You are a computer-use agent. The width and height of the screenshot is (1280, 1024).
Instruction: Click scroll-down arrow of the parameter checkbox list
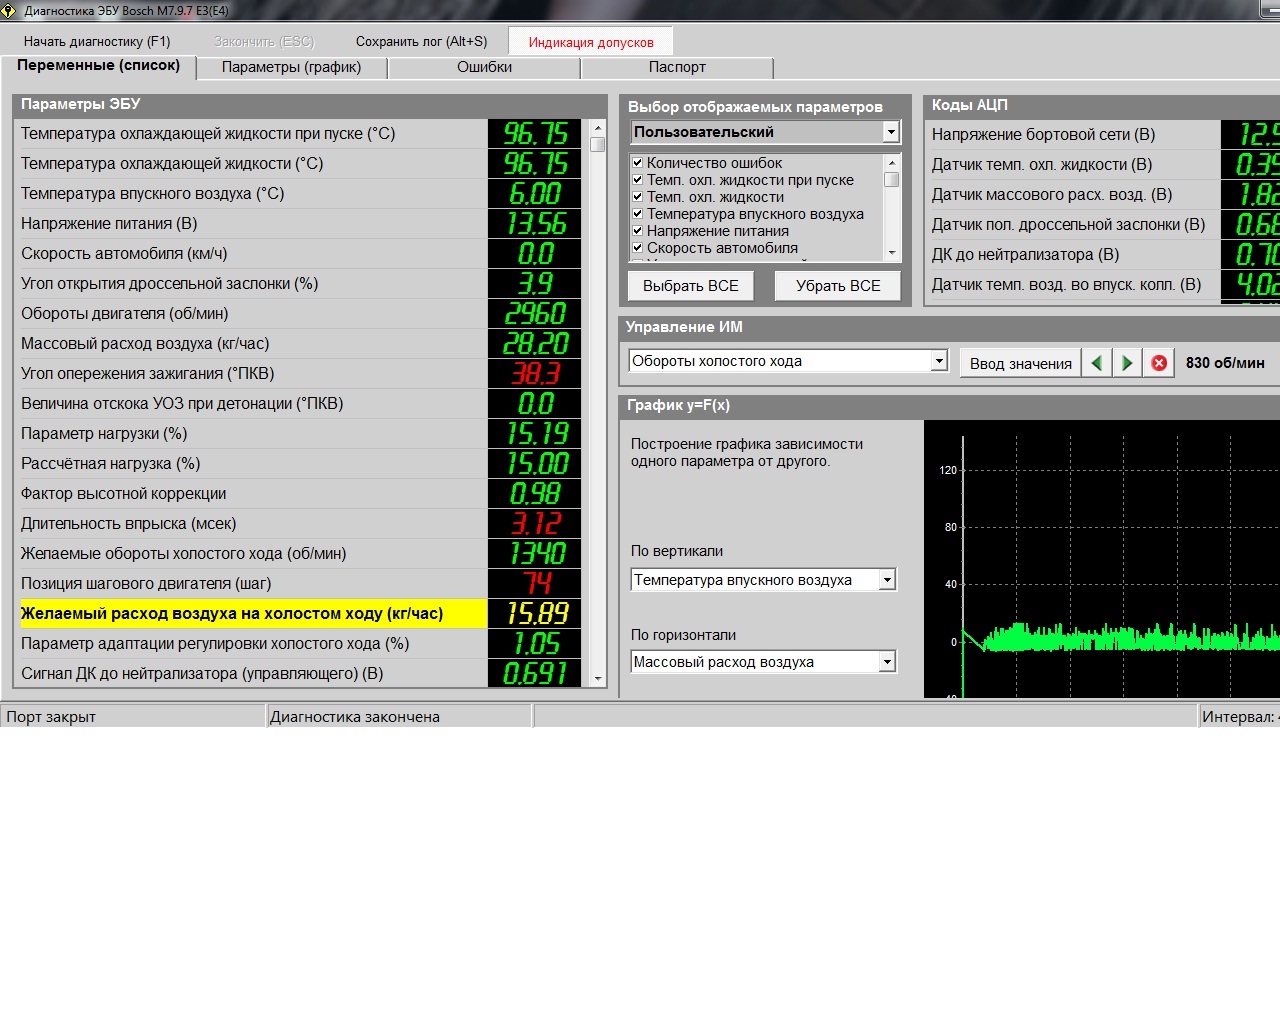(891, 253)
